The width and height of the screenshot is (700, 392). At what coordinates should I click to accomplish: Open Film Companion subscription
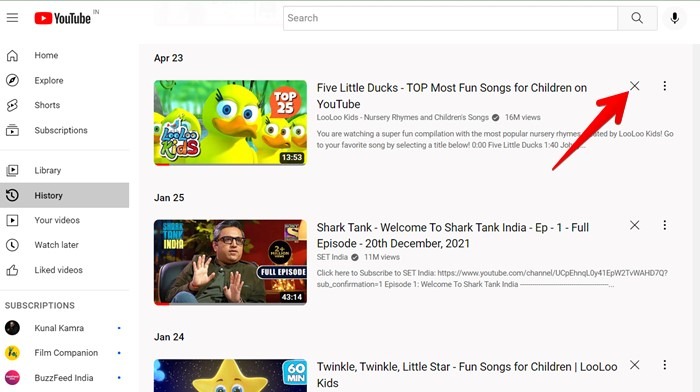click(65, 353)
